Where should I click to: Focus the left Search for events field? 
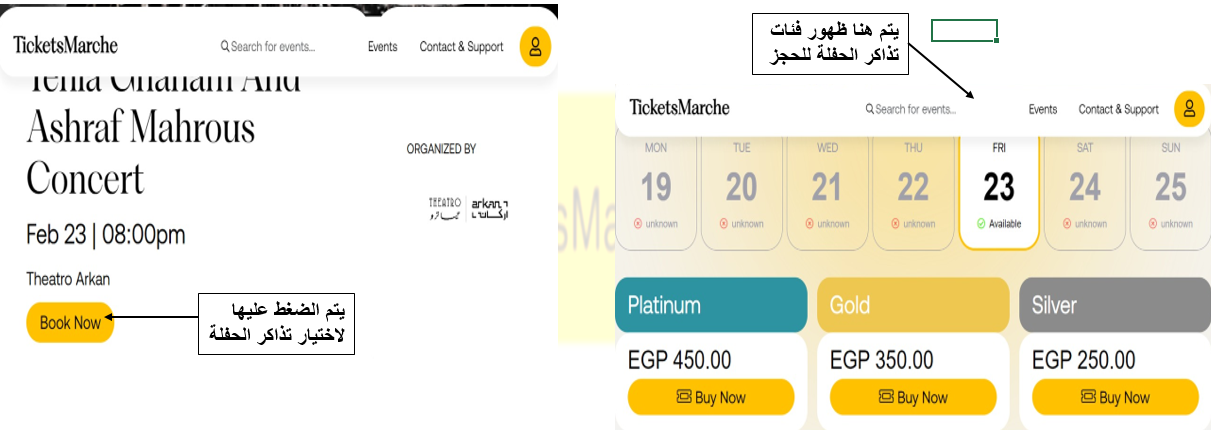[268, 47]
